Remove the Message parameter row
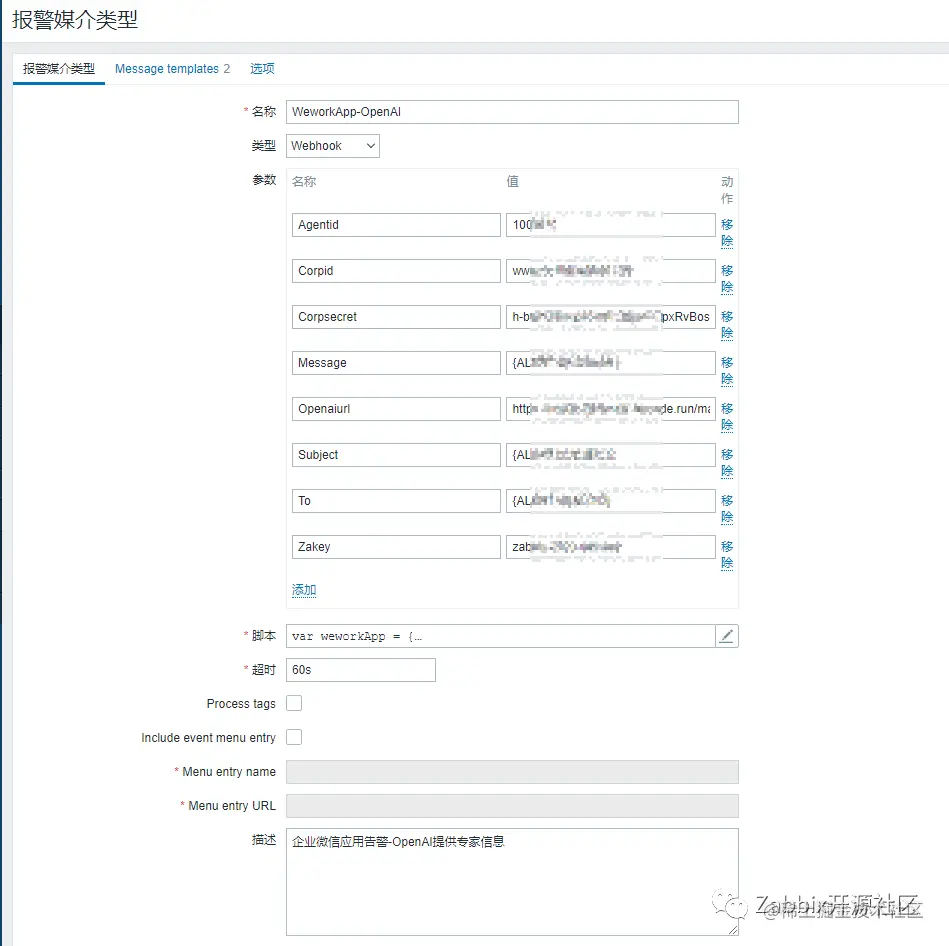 [727, 371]
